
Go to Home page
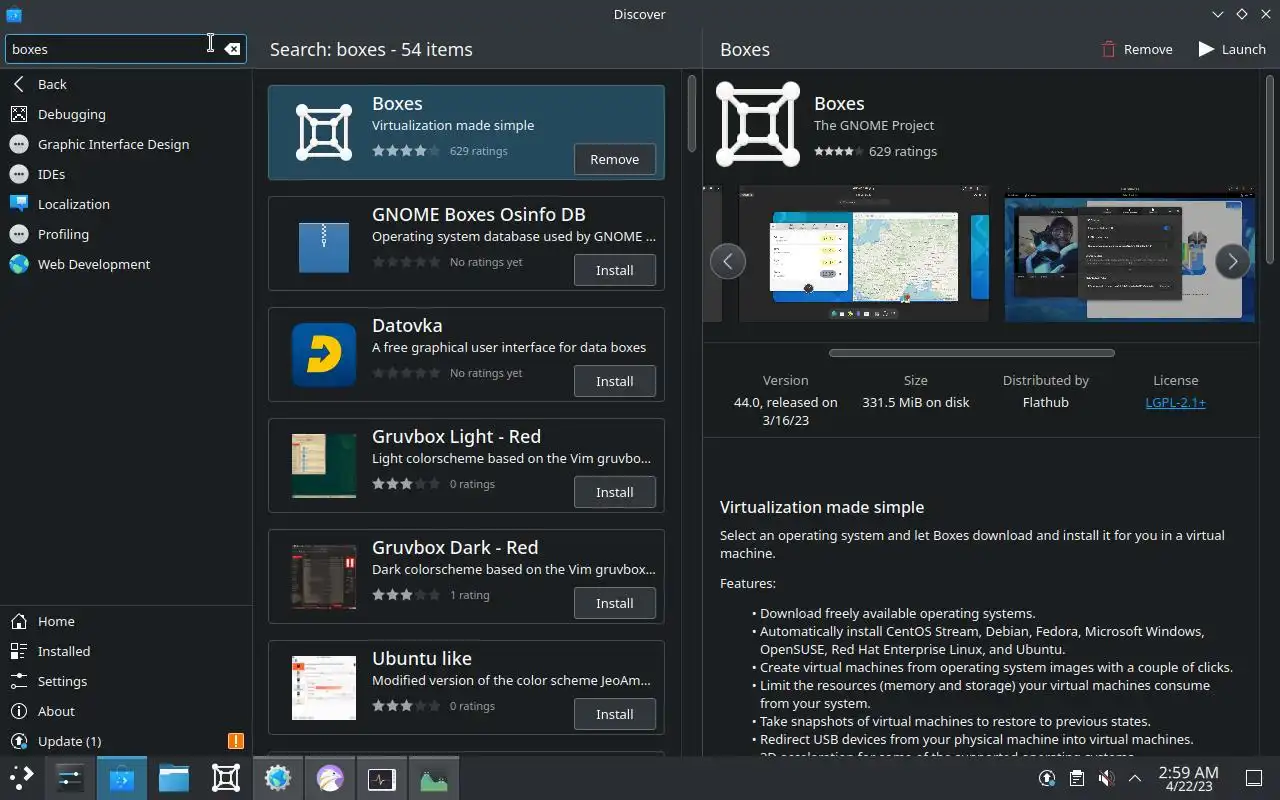click(126, 621)
